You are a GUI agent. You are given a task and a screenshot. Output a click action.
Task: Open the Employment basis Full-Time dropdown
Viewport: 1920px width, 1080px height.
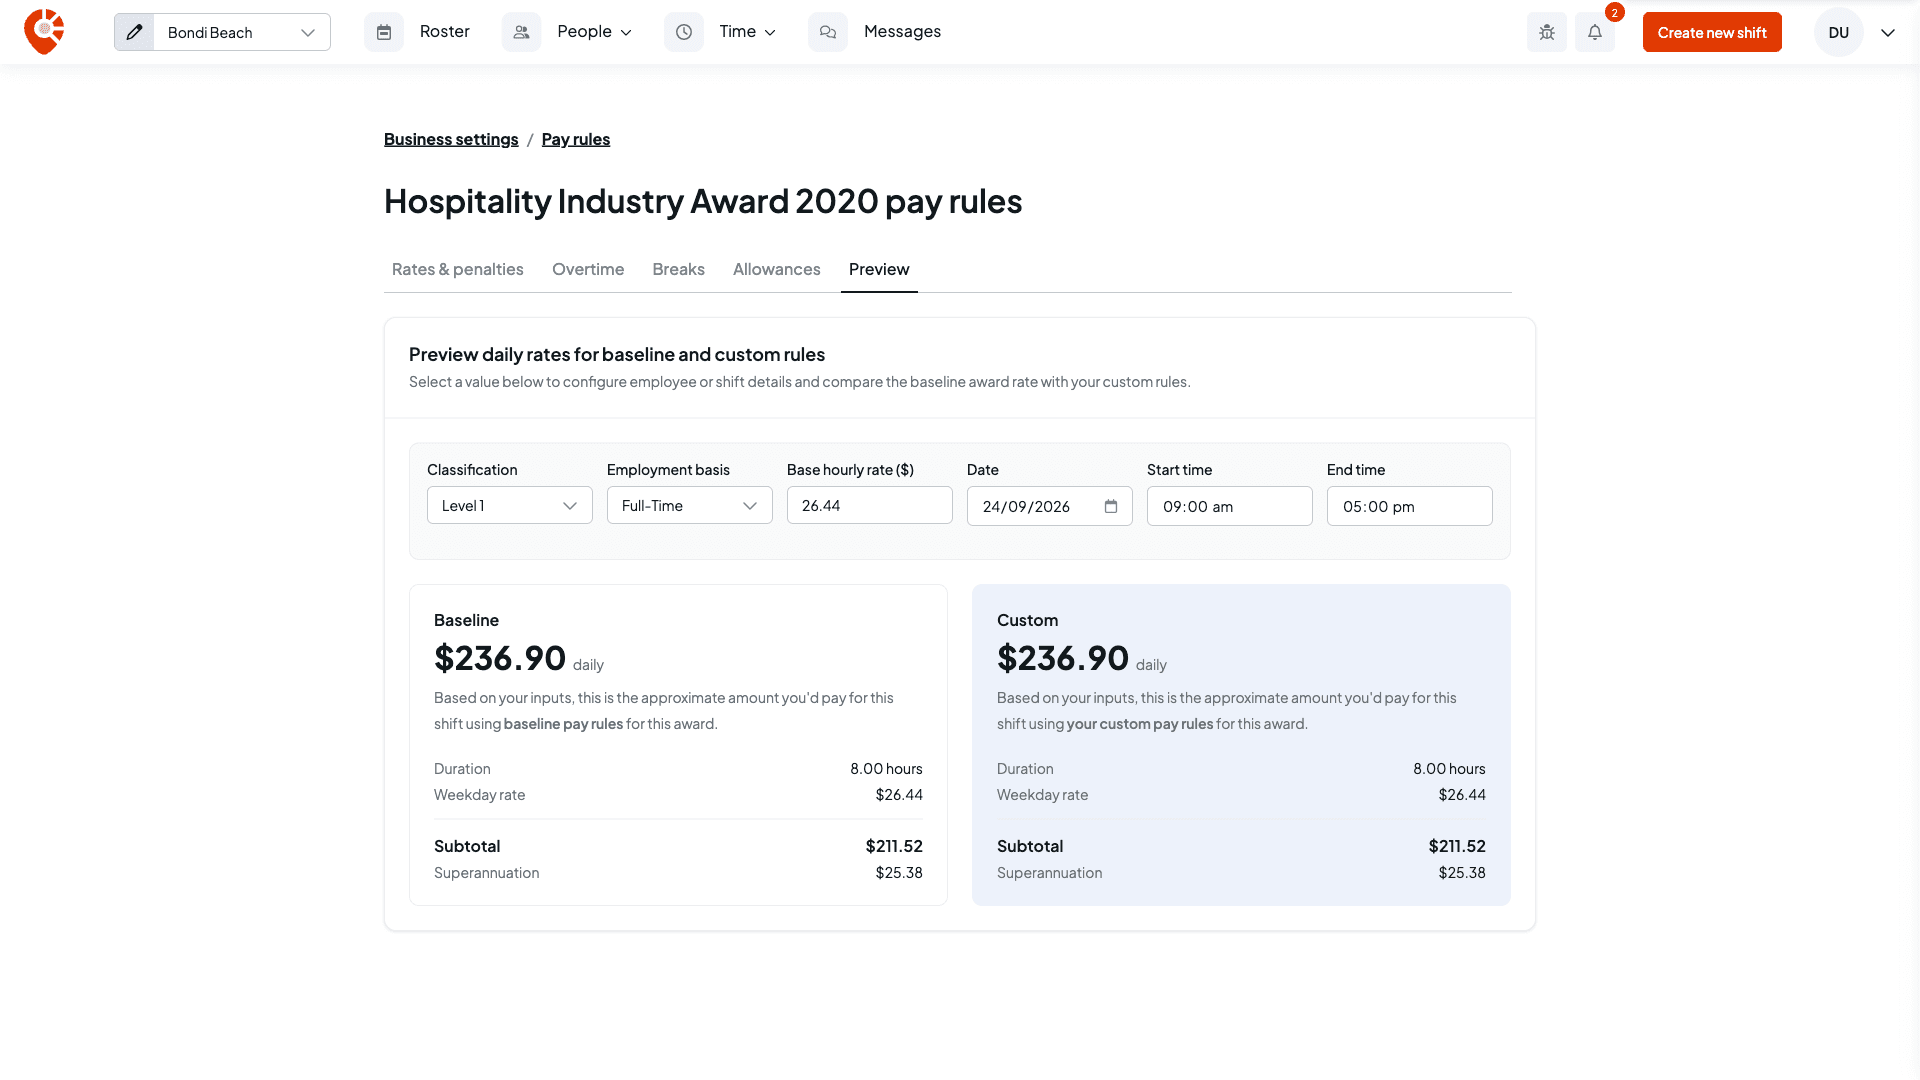690,505
